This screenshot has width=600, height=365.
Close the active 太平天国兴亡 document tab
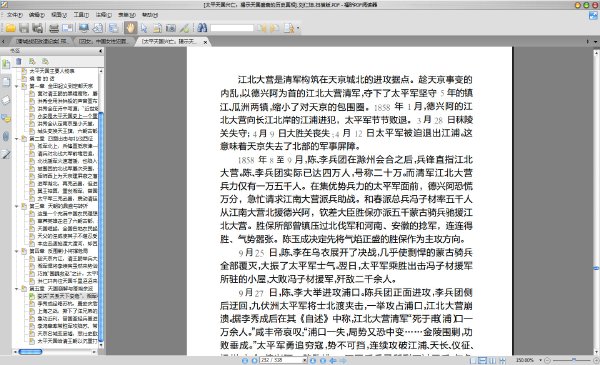point(205,42)
